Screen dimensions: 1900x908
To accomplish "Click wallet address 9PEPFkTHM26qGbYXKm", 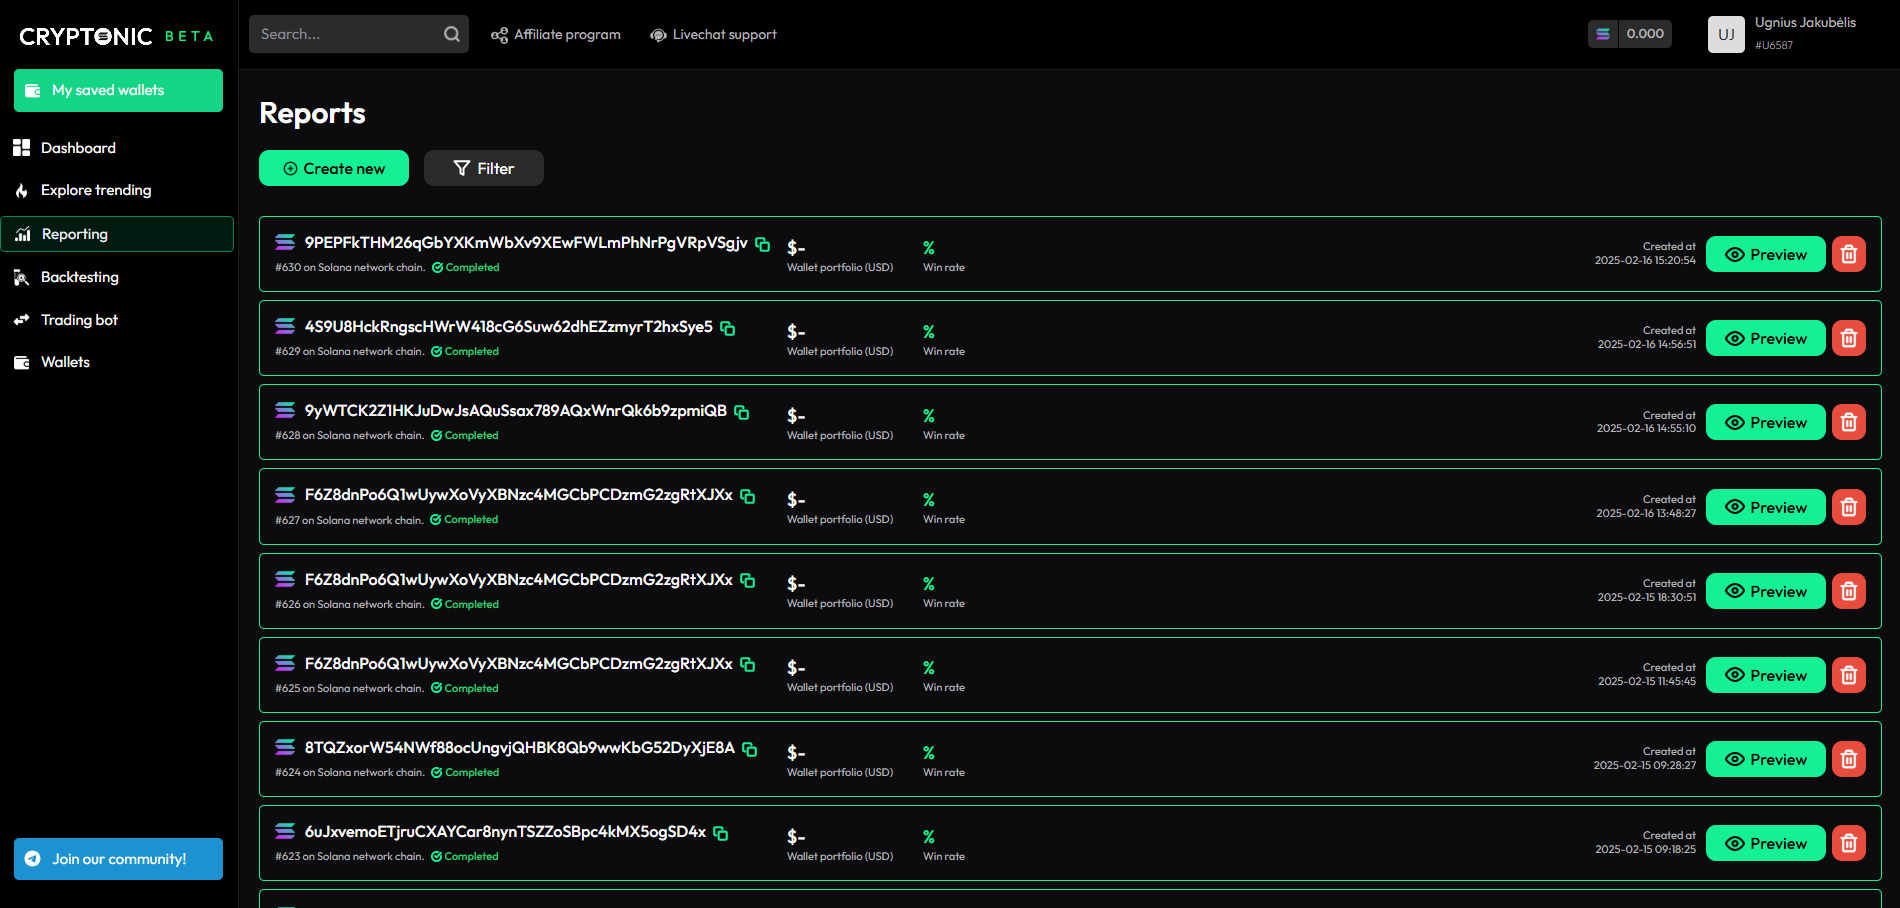I will [526, 243].
